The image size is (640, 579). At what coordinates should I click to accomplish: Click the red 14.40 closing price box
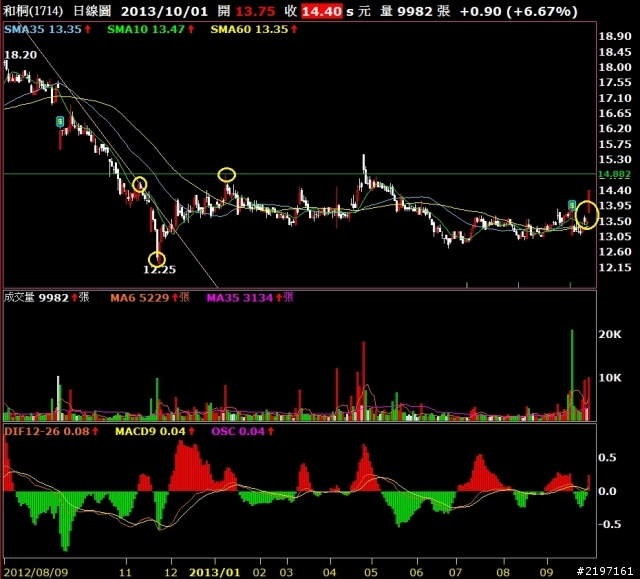pos(322,11)
